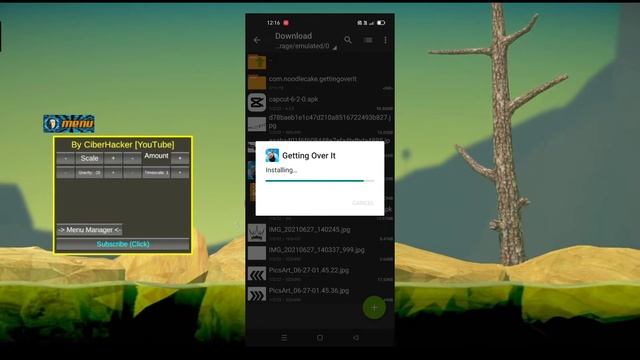Decrease Timescale with the minus button
Viewport: 640px width, 360px height.
click(132, 173)
